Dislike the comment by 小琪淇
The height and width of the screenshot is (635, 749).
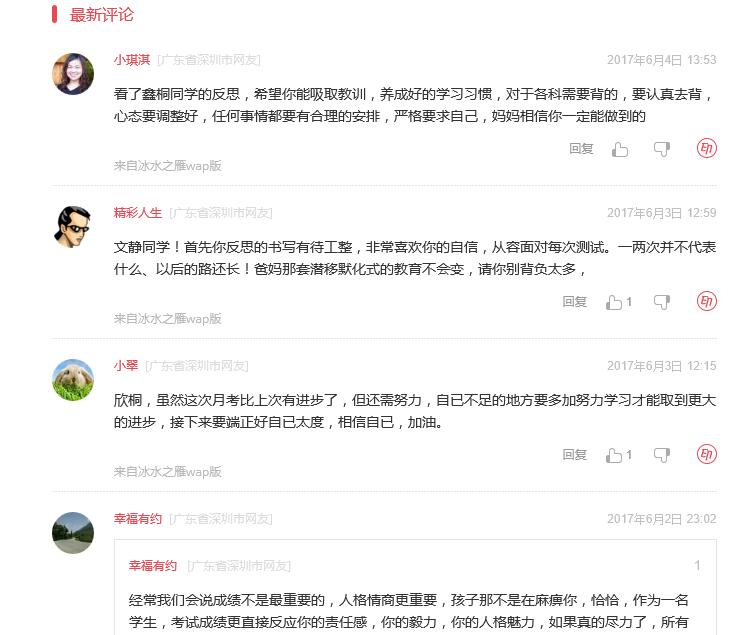click(x=662, y=150)
